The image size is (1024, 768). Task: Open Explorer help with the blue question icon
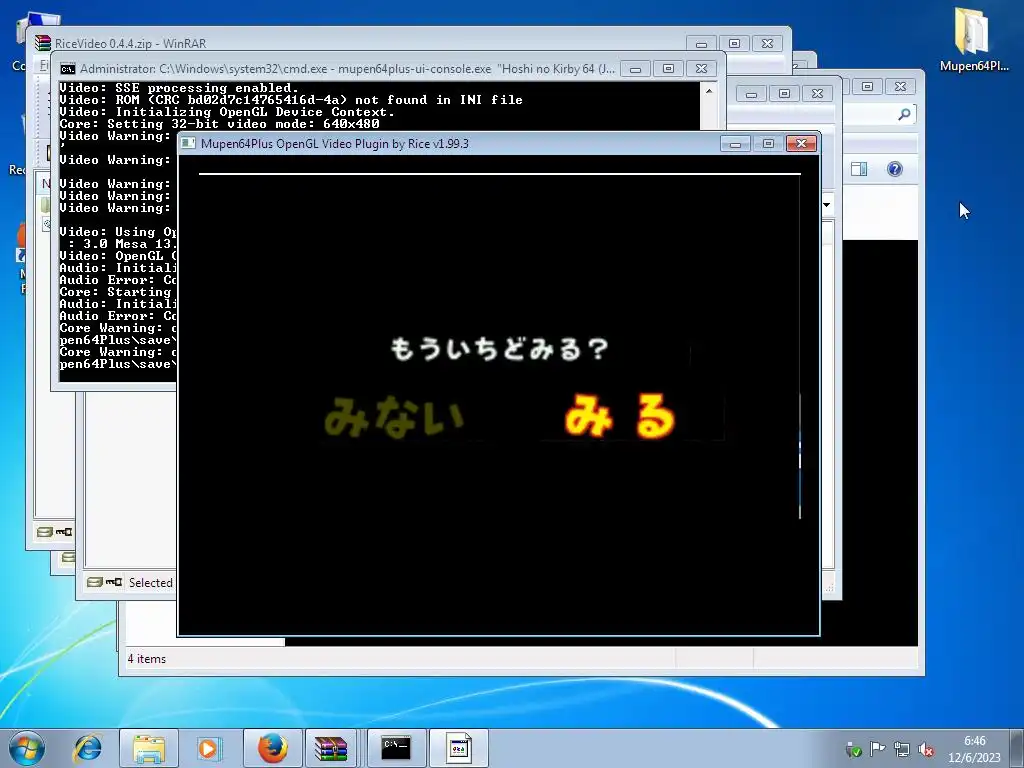pyautogui.click(x=895, y=169)
